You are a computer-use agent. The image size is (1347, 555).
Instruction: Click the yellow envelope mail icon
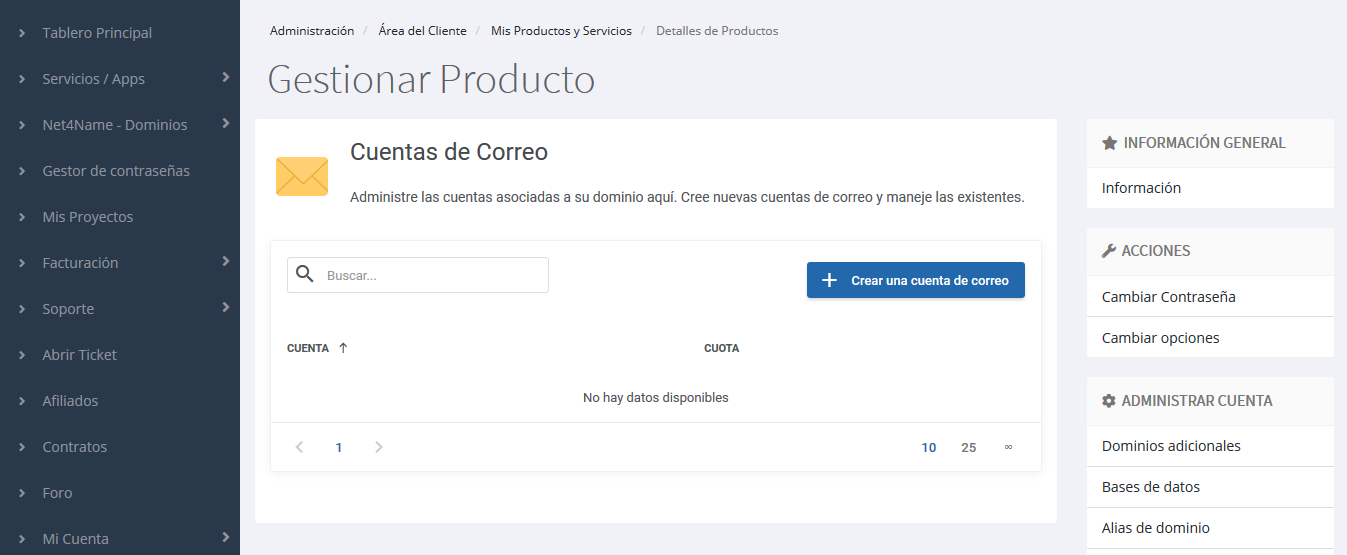[301, 176]
